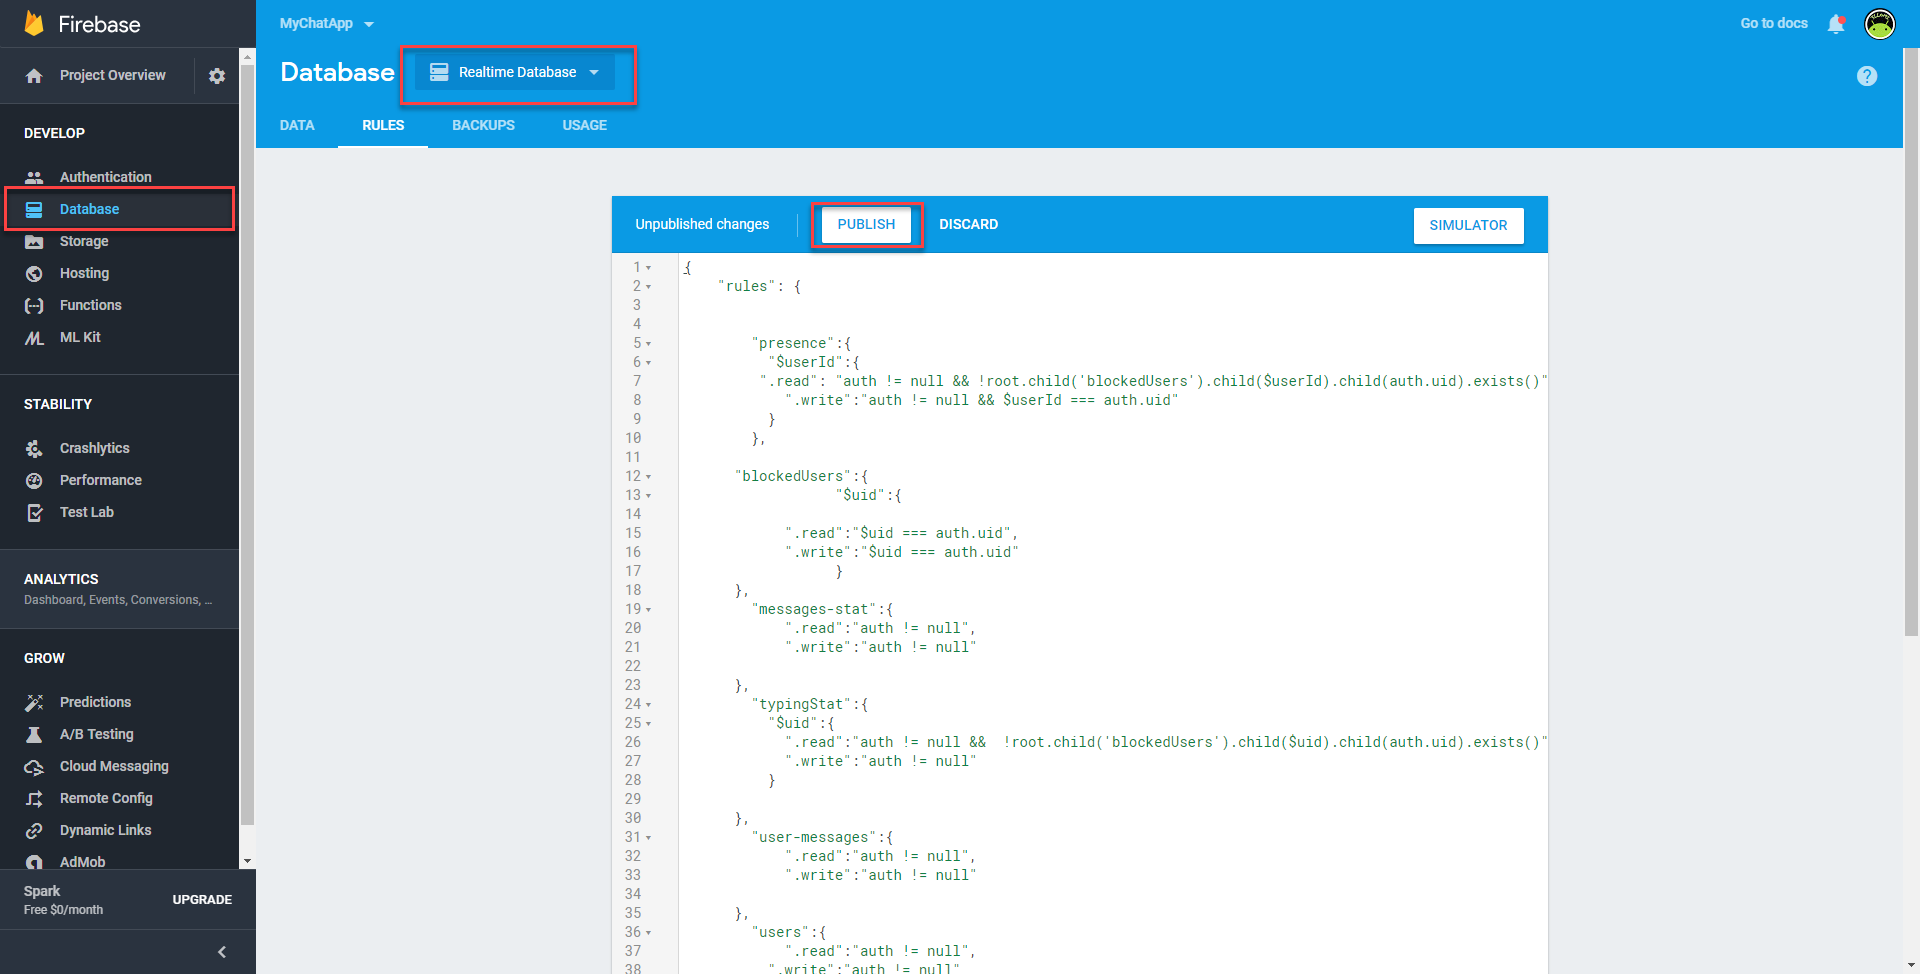The image size is (1920, 974).
Task: Publish the database rules changes
Action: point(866,225)
